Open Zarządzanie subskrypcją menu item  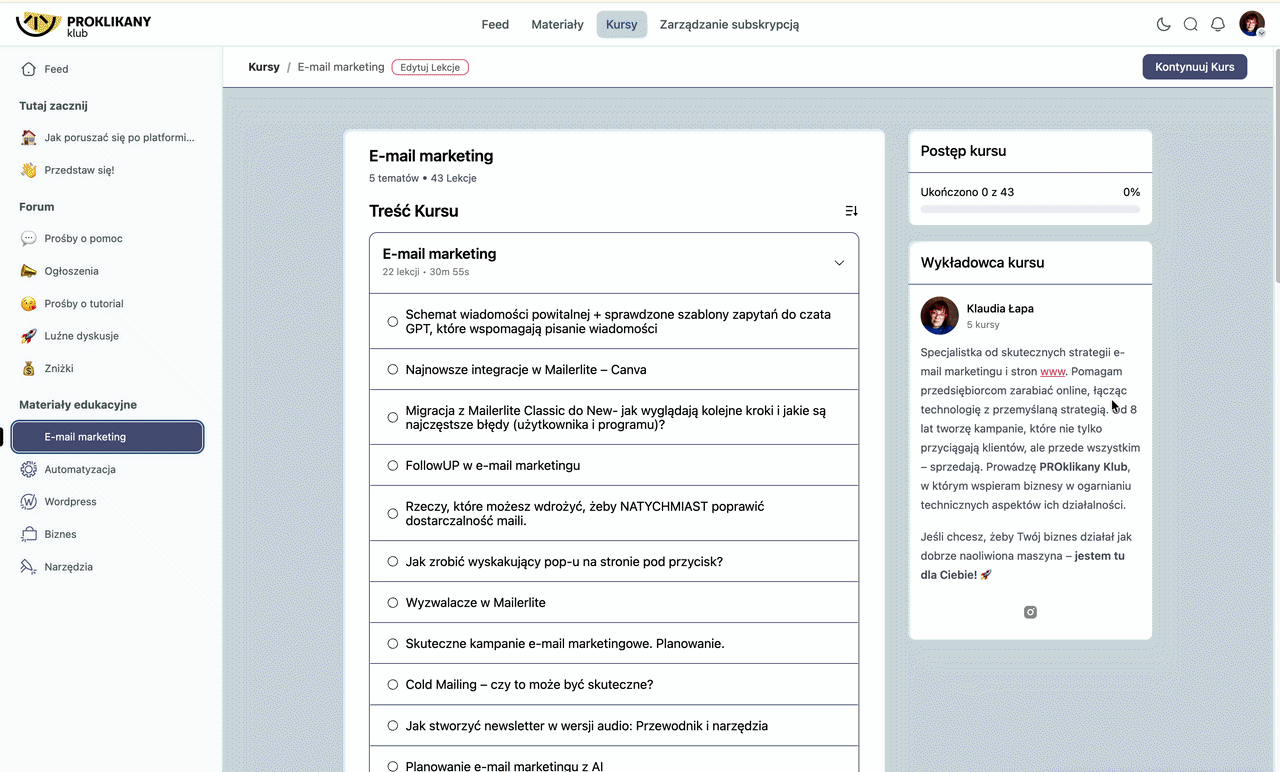click(x=729, y=25)
